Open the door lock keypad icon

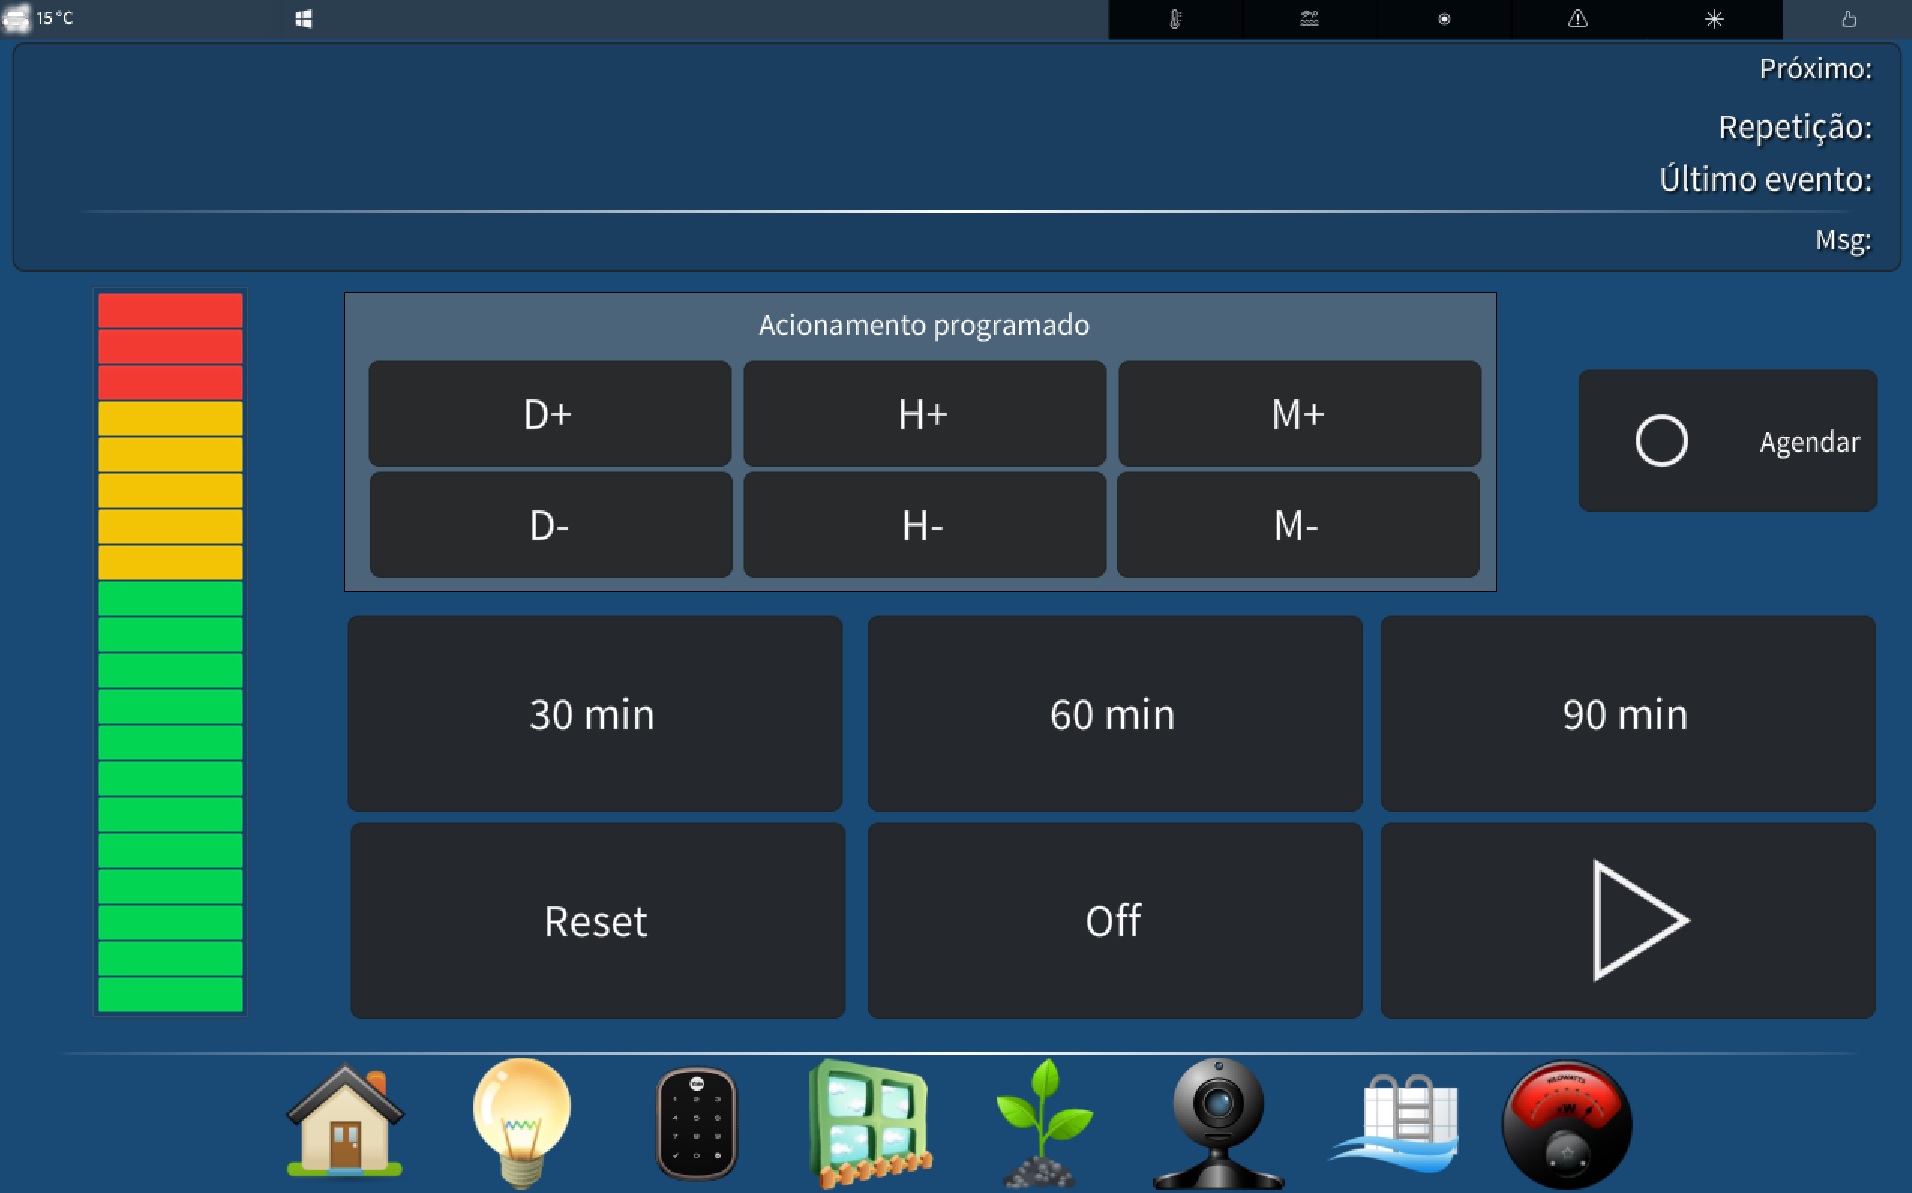click(x=696, y=1123)
